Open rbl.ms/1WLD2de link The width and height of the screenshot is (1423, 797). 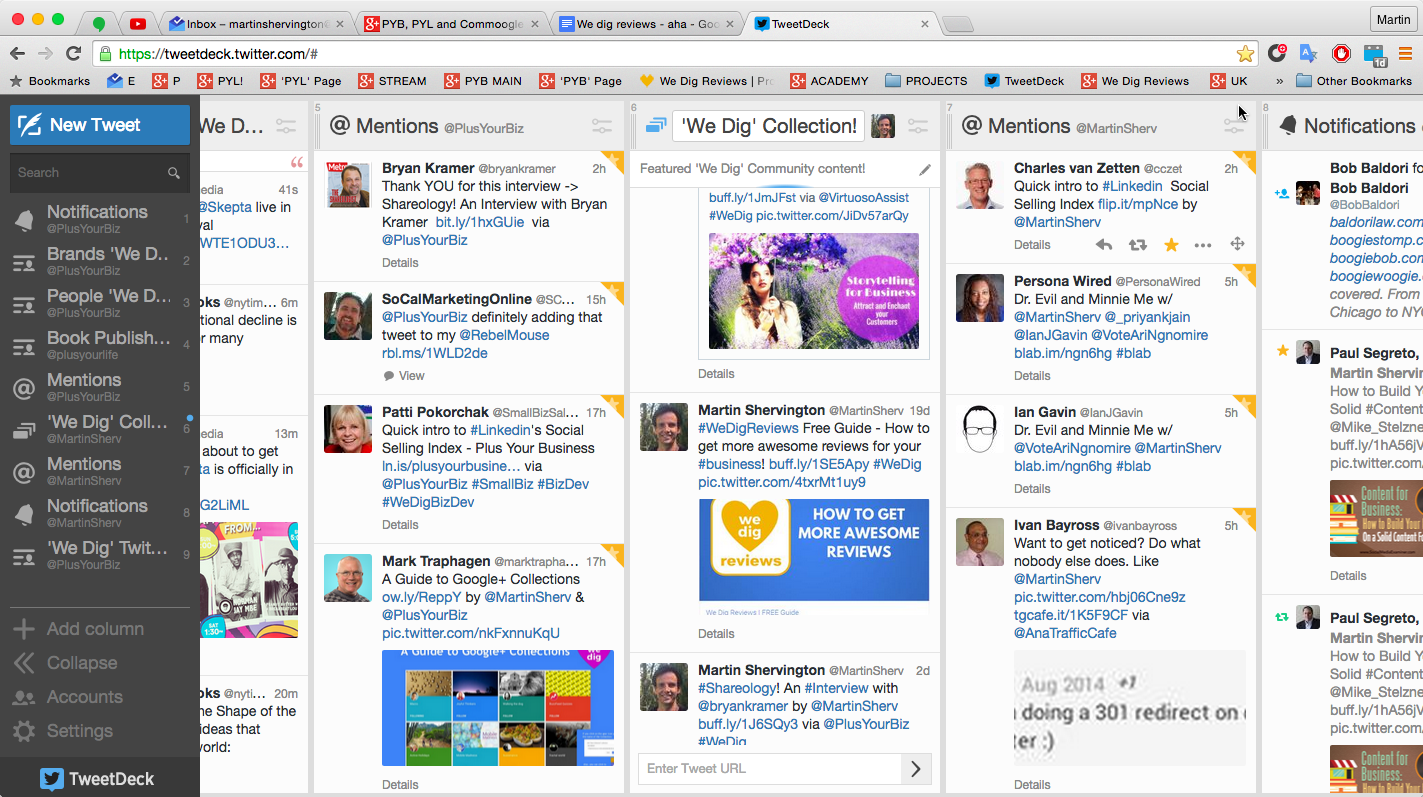click(435, 353)
